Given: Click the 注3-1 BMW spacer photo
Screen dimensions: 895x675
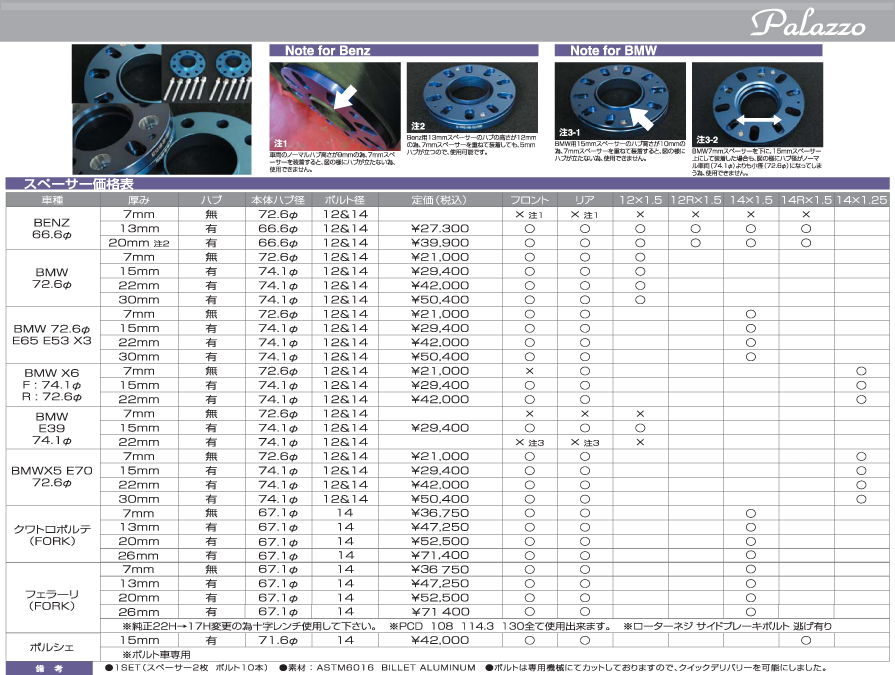Looking at the screenshot, I should click(620, 101).
